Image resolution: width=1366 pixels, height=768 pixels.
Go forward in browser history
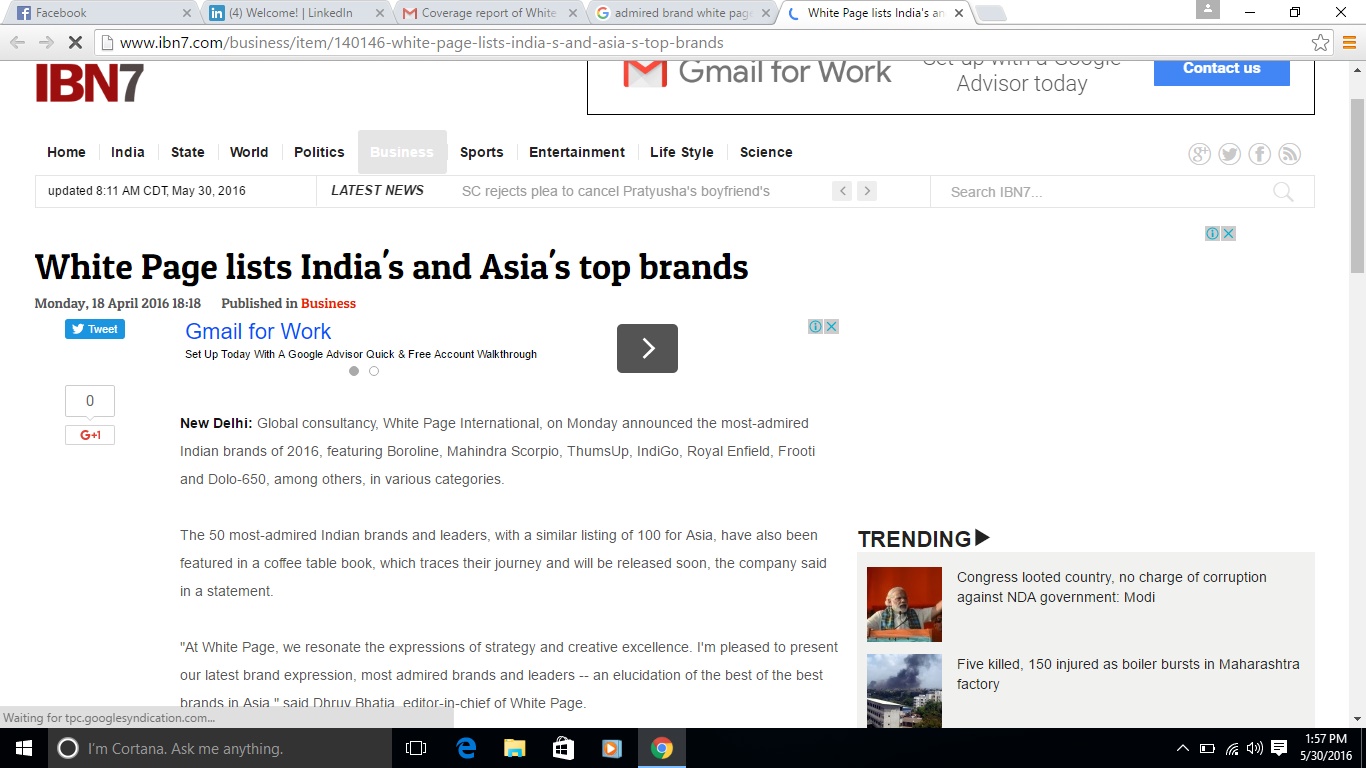click(46, 43)
